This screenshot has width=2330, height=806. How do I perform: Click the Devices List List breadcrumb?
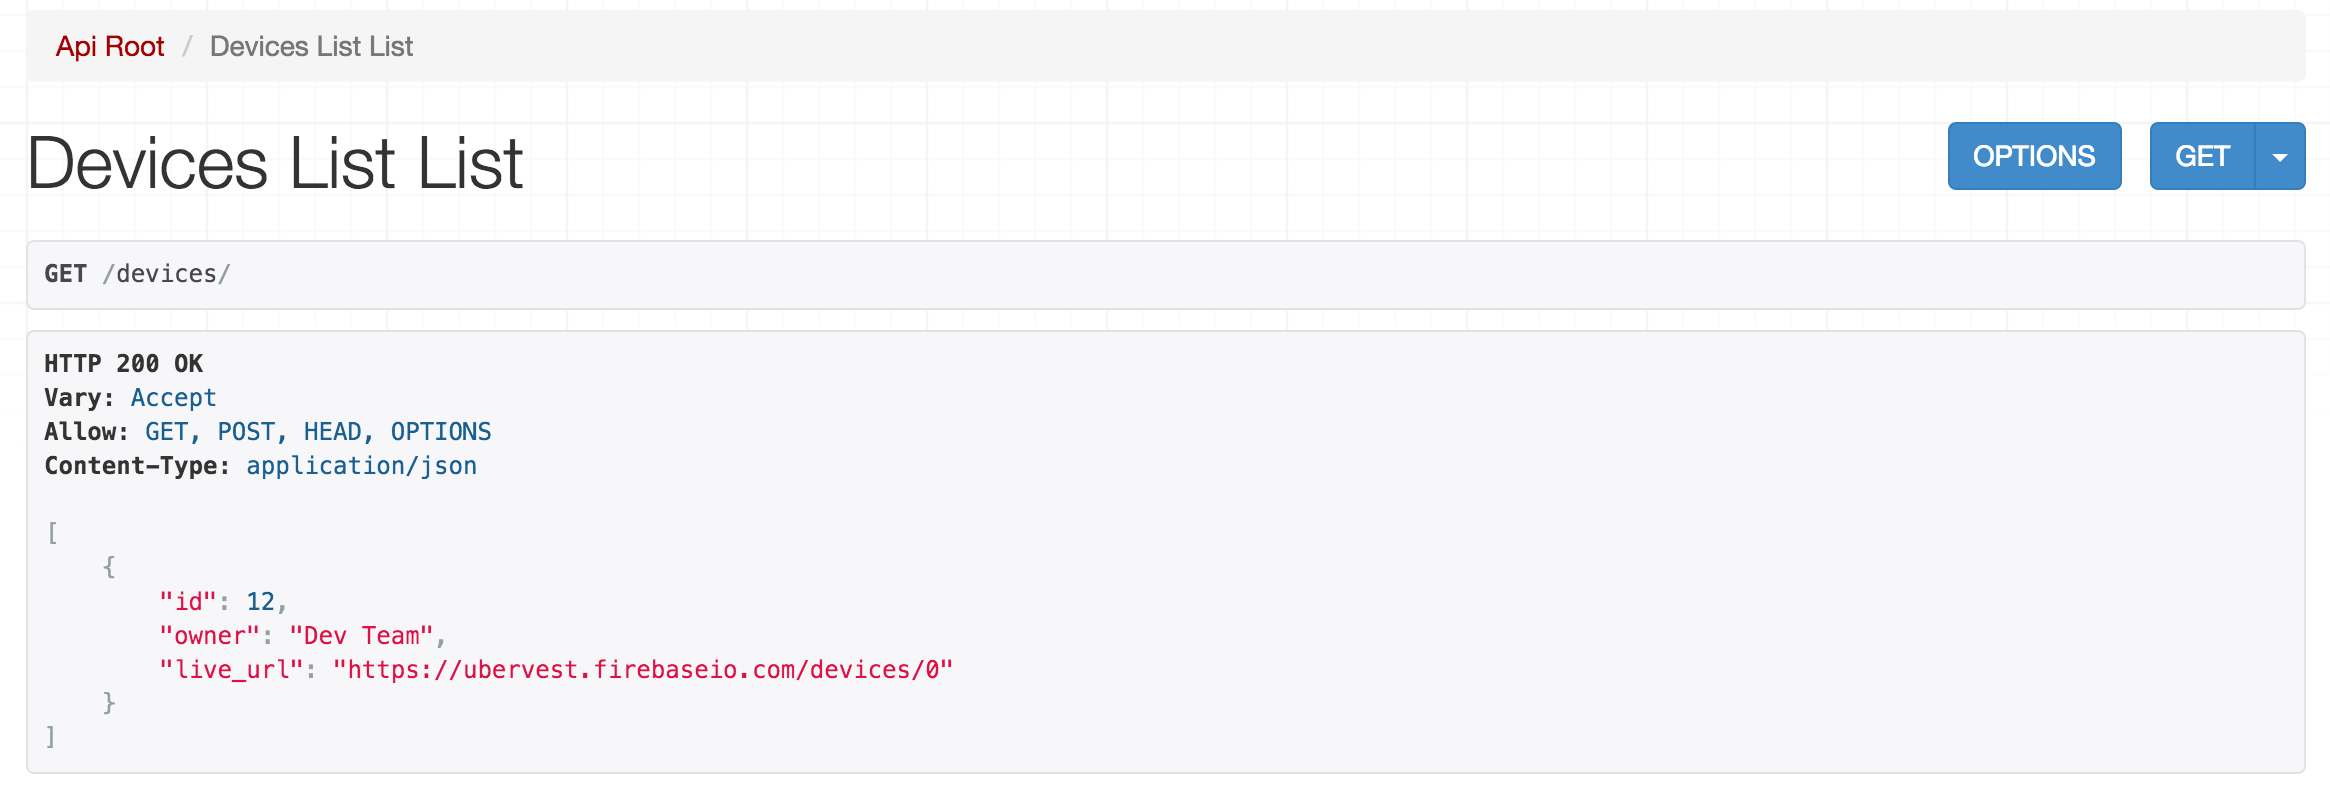pos(311,46)
